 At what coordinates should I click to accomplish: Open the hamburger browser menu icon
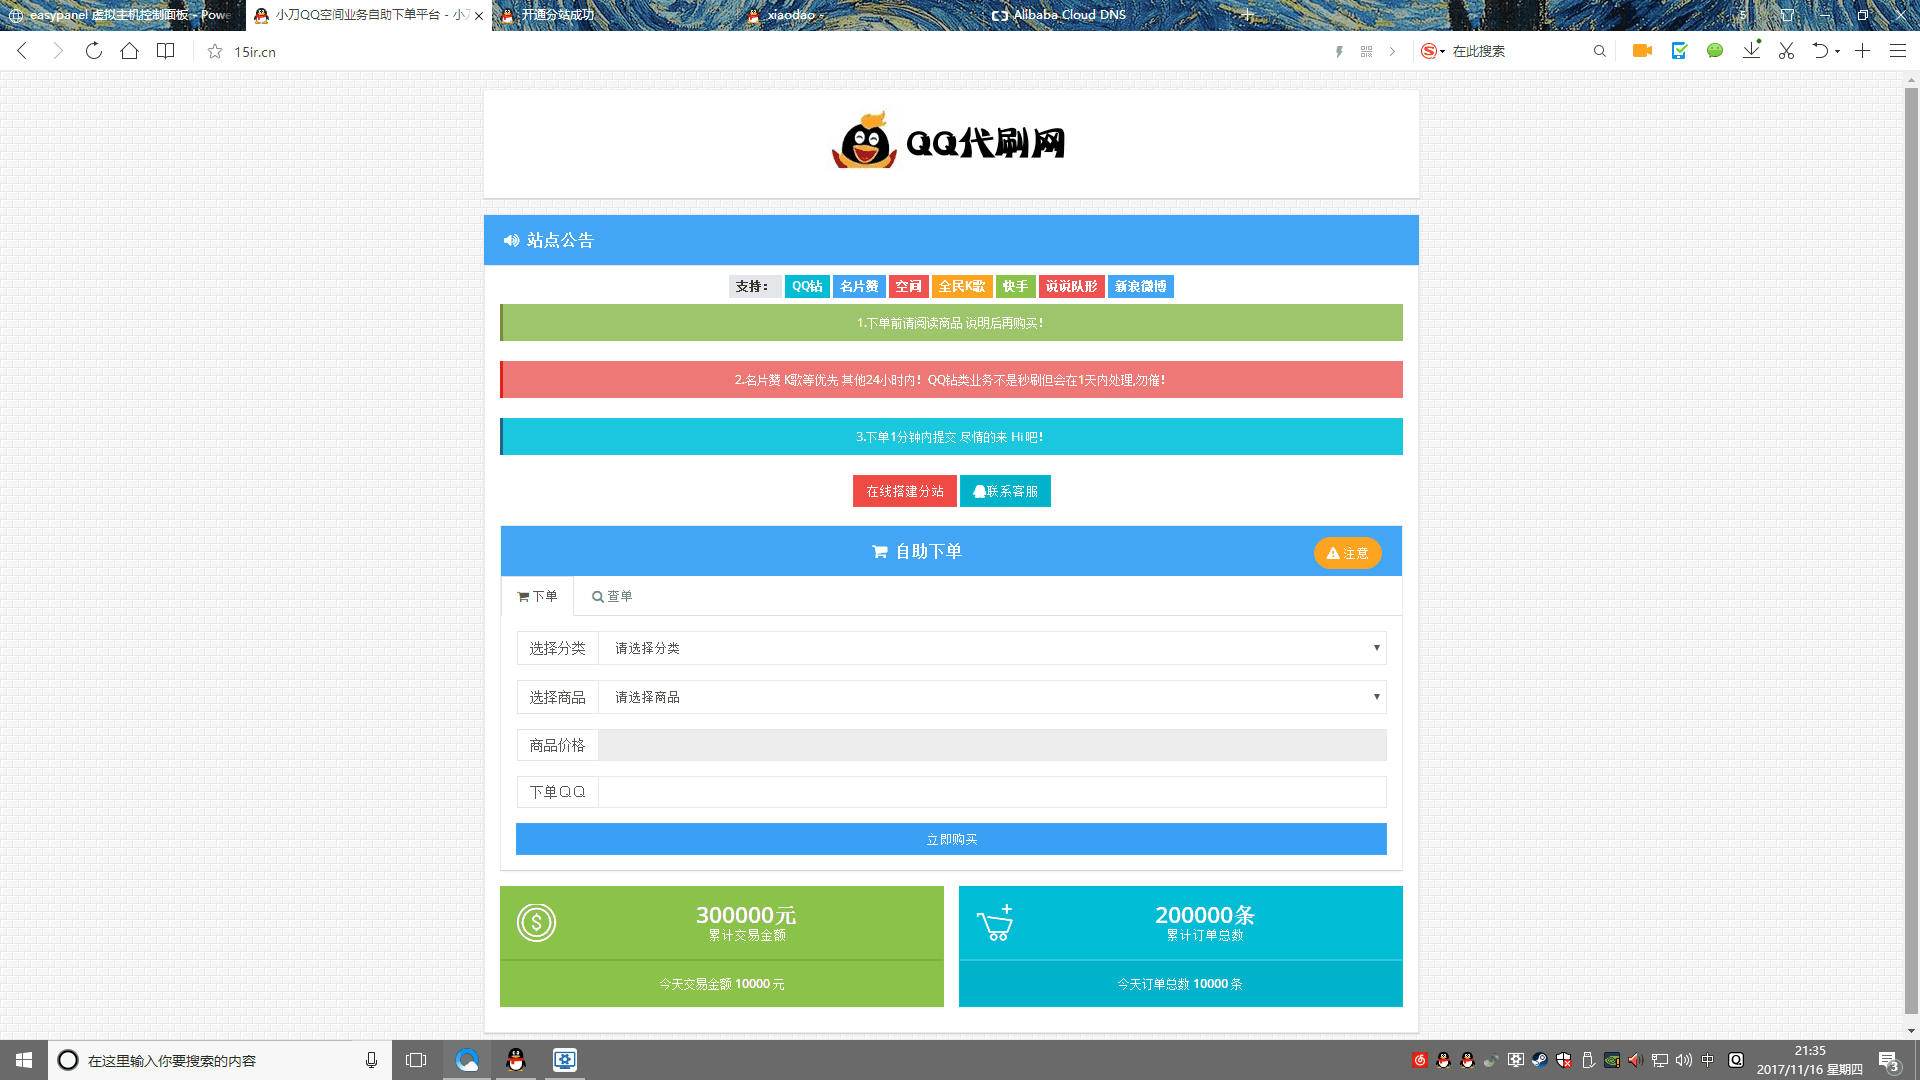[1898, 51]
